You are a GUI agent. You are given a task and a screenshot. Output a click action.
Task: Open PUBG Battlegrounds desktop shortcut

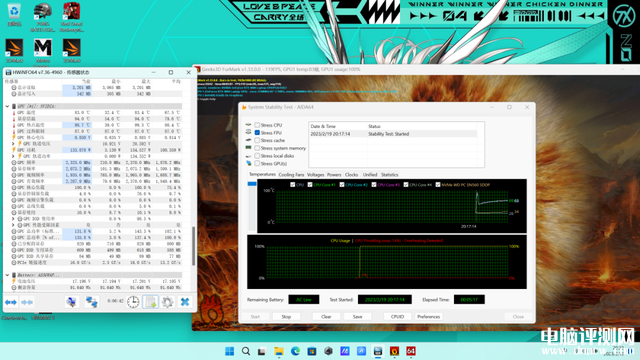[43, 17]
